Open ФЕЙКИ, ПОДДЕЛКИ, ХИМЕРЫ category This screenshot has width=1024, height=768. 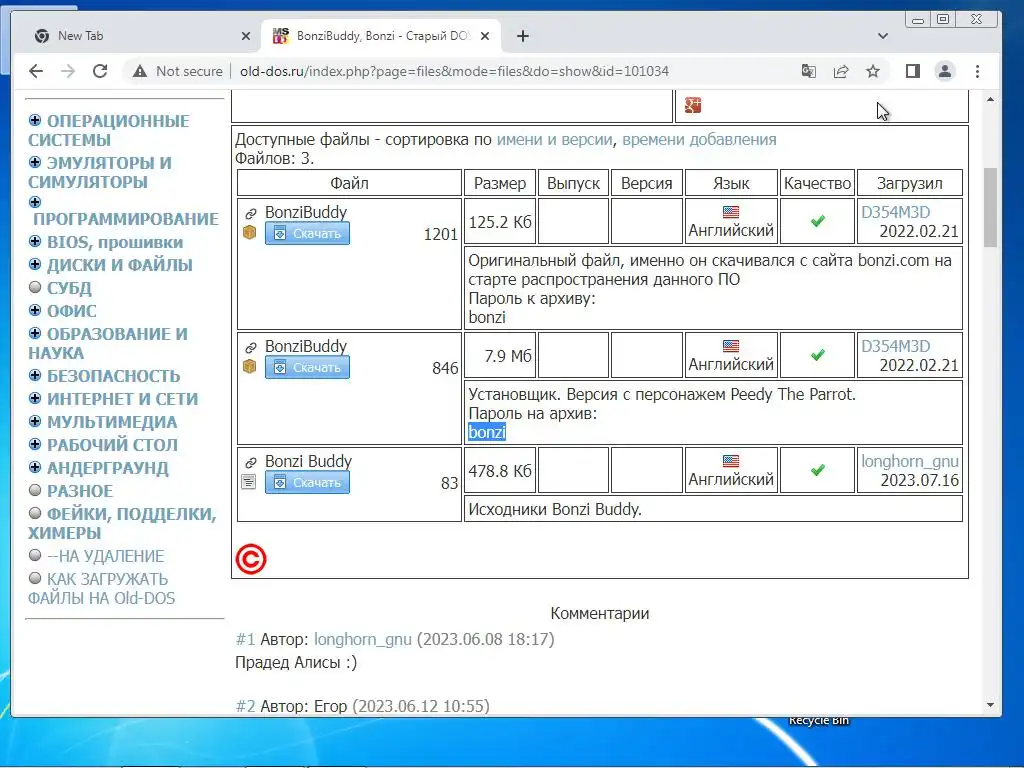pyautogui.click(x=122, y=523)
